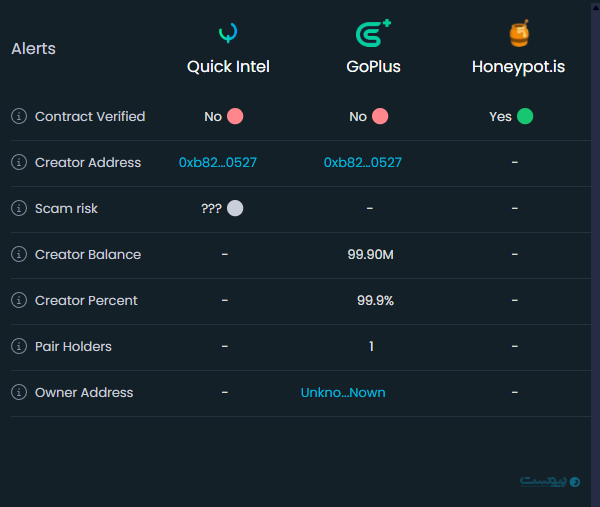Click the Quick Intel logo icon
Screen dimensions: 600x507
228,34
